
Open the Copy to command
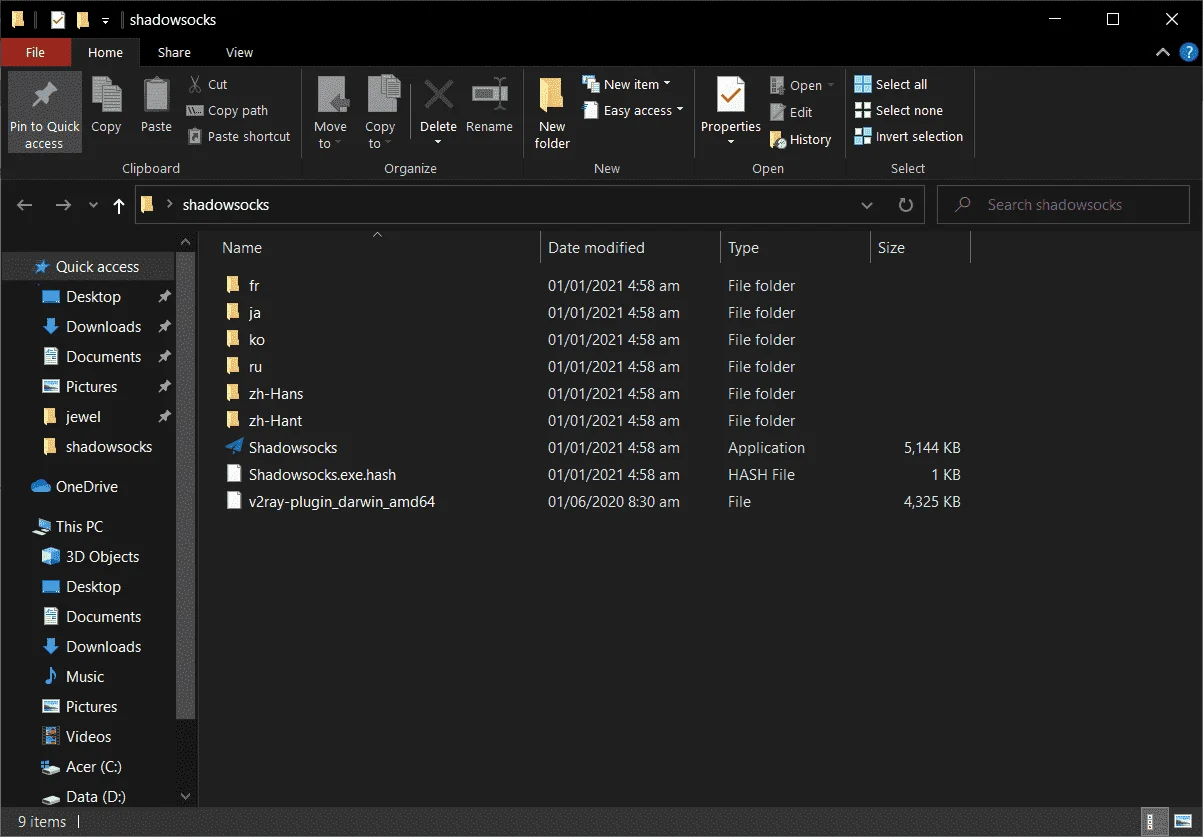coord(380,112)
